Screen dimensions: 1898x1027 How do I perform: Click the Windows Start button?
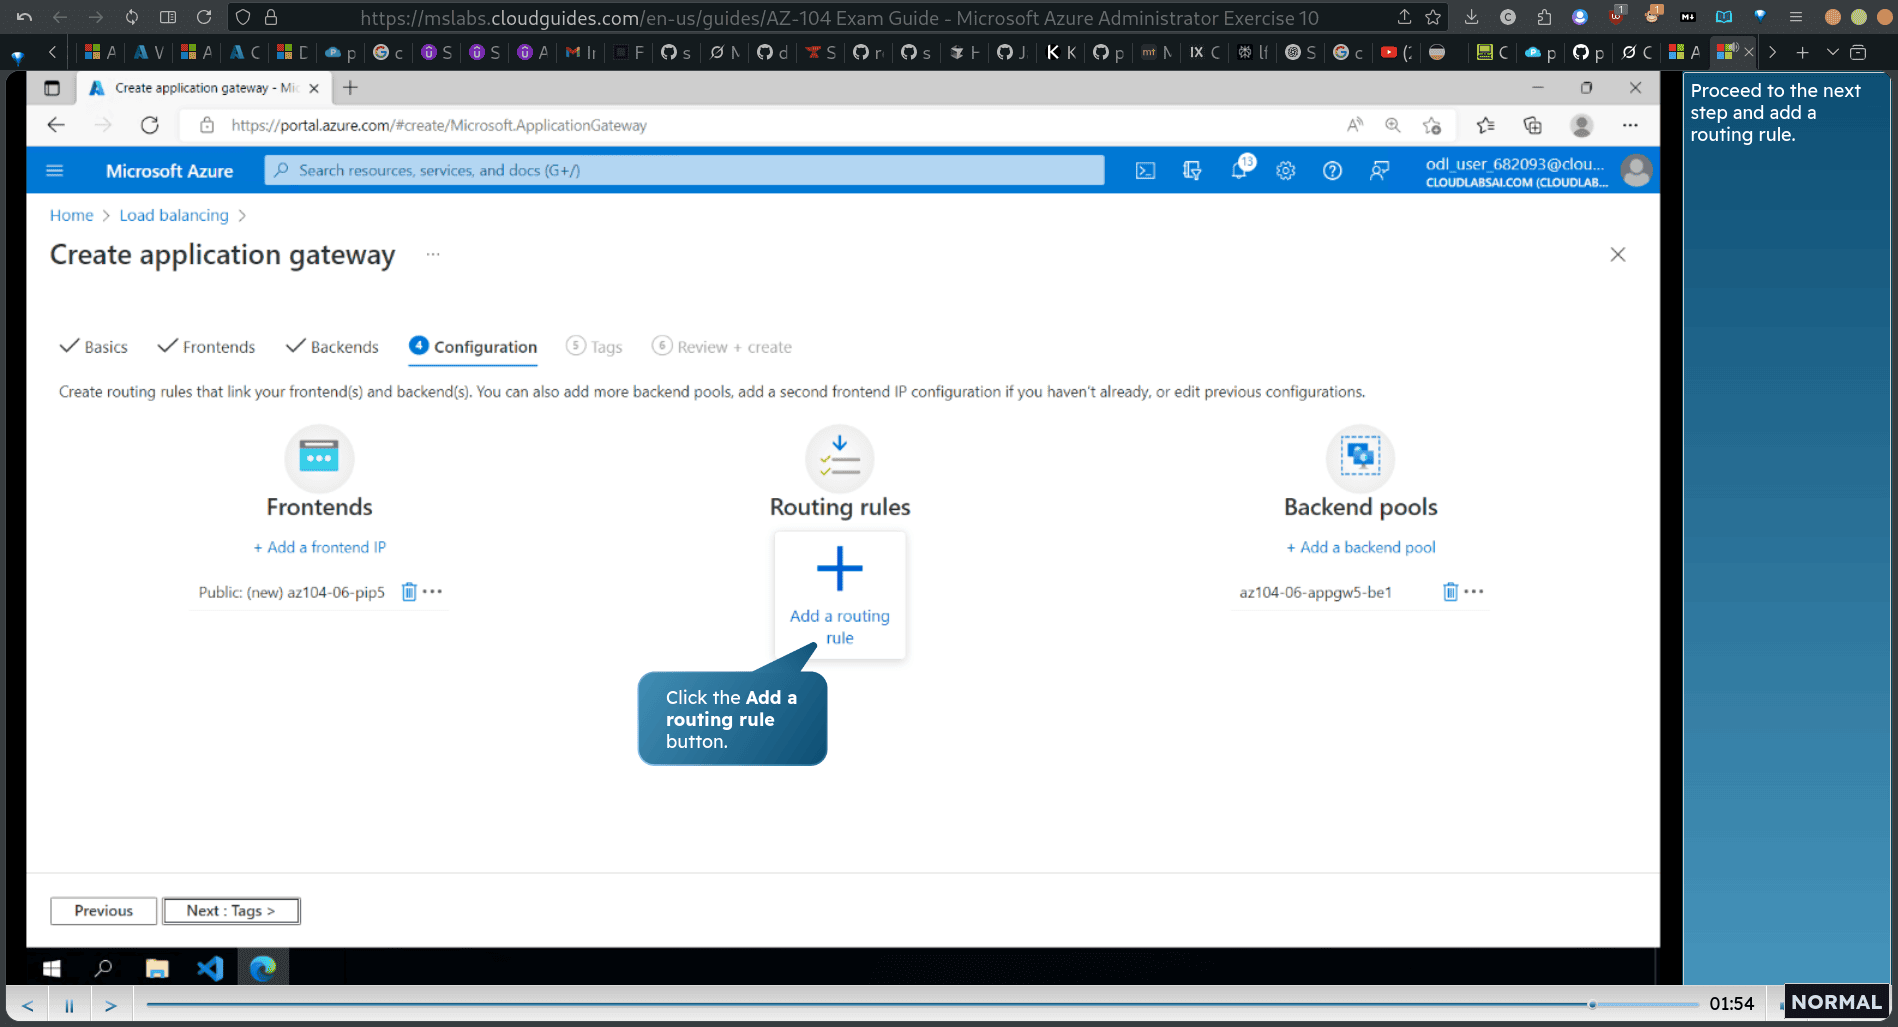click(x=52, y=968)
